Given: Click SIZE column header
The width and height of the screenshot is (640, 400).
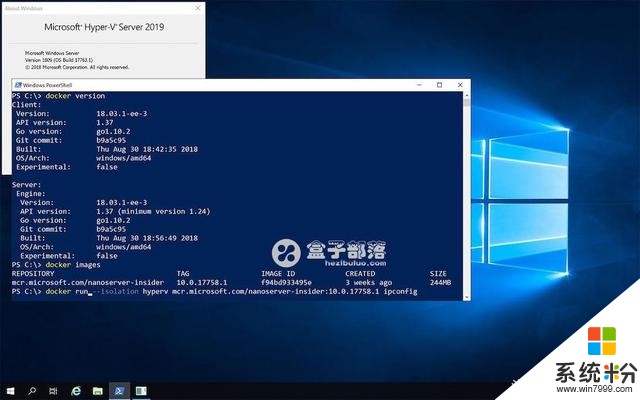Looking at the screenshot, I should [438, 273].
